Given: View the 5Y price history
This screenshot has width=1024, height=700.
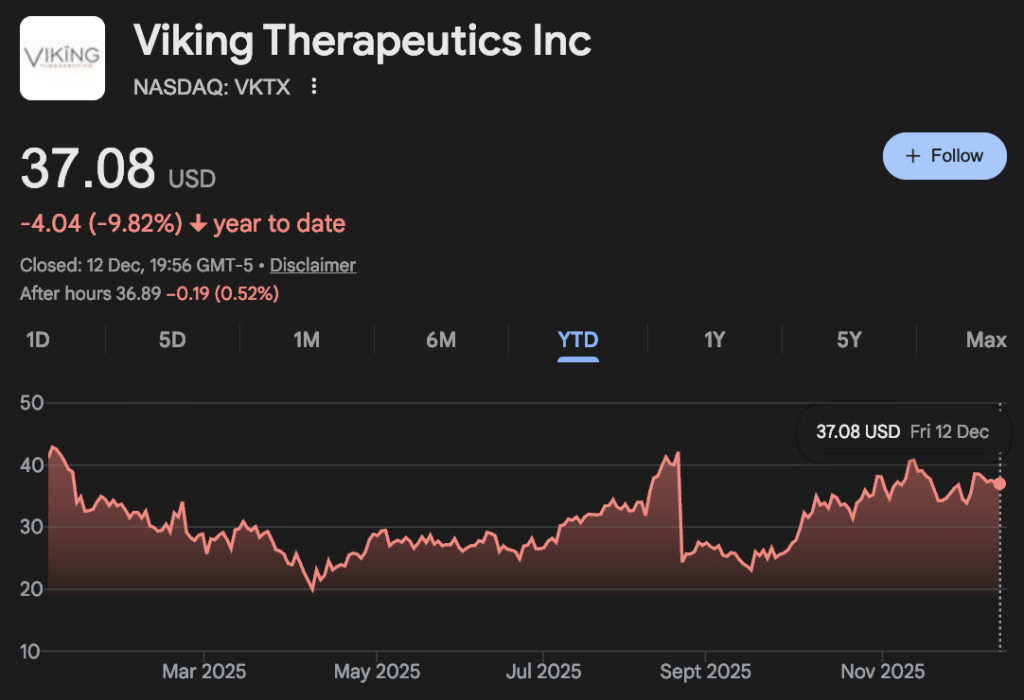Looking at the screenshot, I should click(849, 340).
